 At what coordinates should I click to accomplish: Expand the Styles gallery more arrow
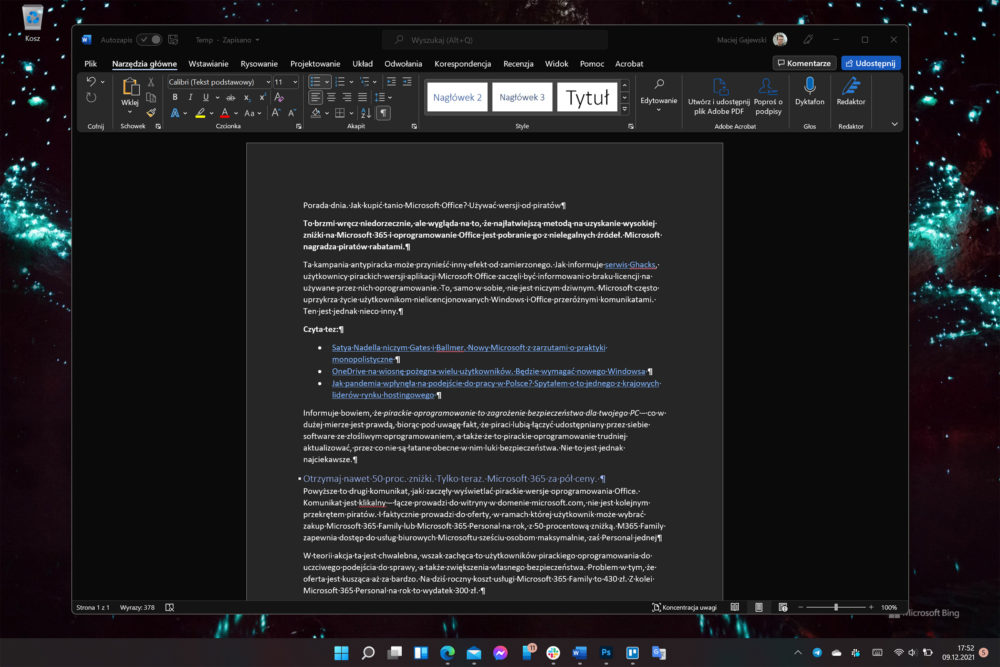click(x=625, y=109)
